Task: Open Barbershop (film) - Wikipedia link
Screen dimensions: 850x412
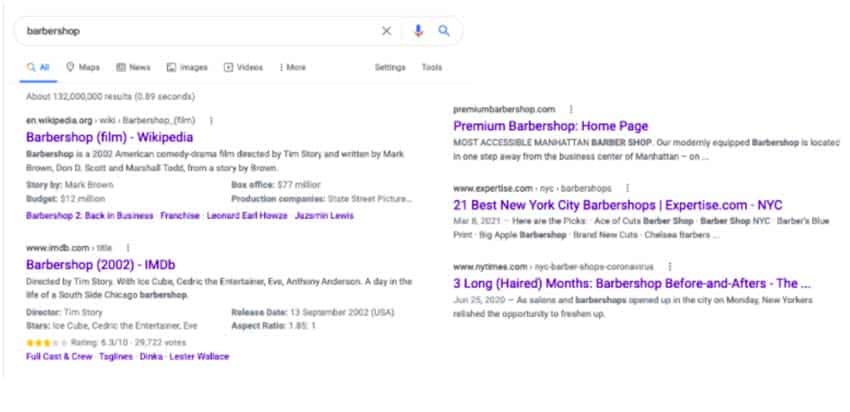Action: [110, 137]
